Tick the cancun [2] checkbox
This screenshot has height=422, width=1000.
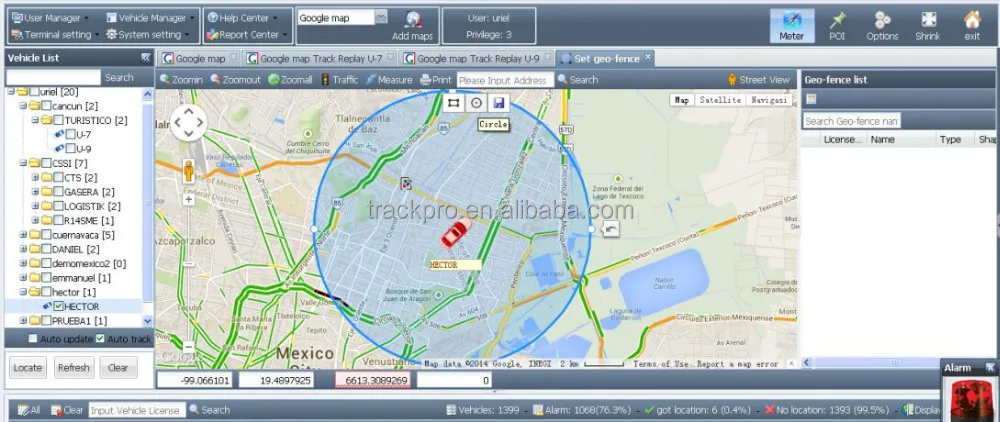pos(46,106)
